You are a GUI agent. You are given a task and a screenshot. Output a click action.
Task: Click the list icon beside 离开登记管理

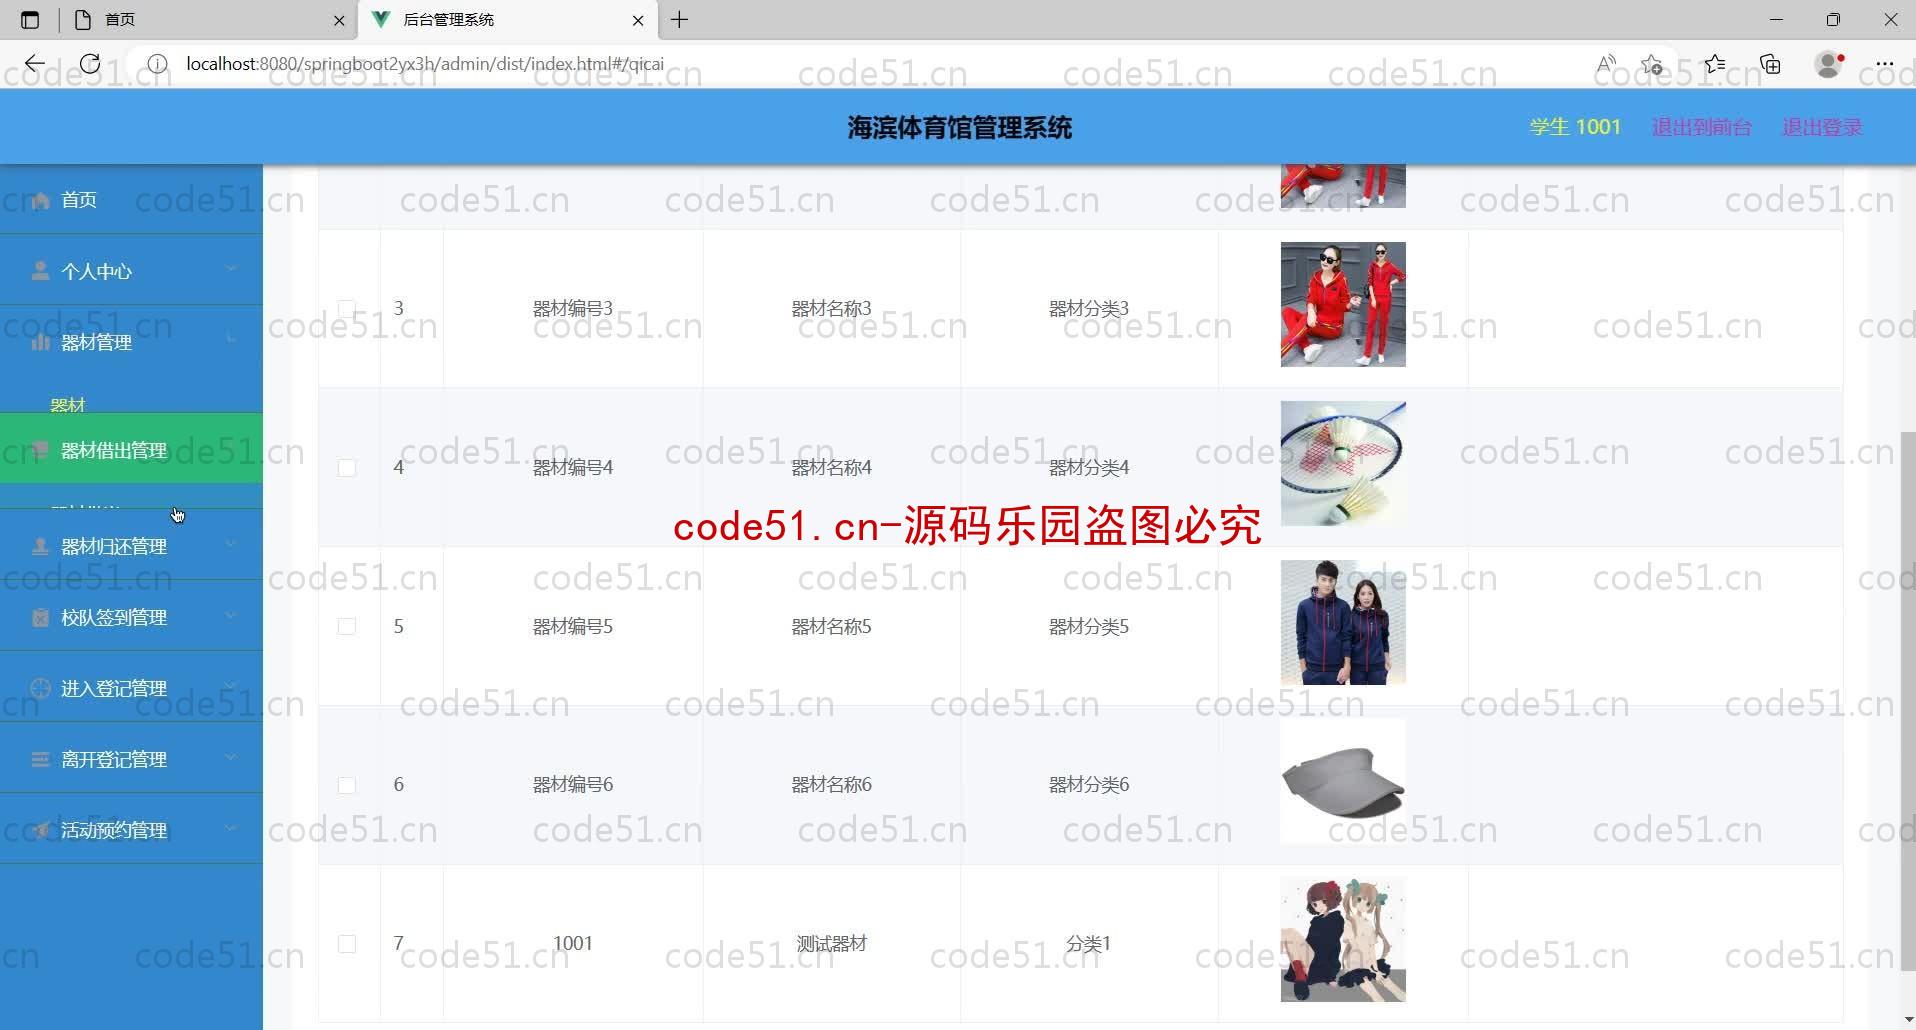(41, 759)
